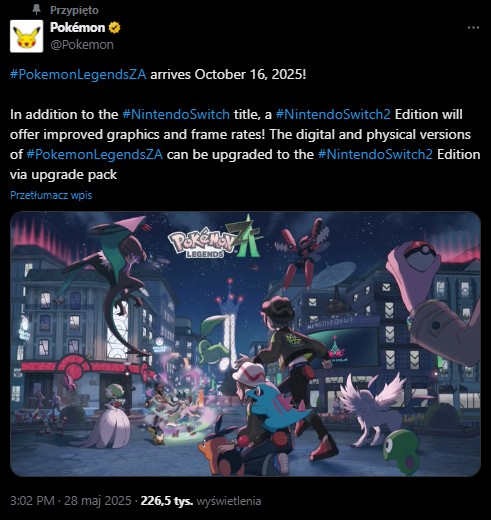Open the Pokémon Legends Z-A artwork image
The image size is (491, 520).
[245, 344]
